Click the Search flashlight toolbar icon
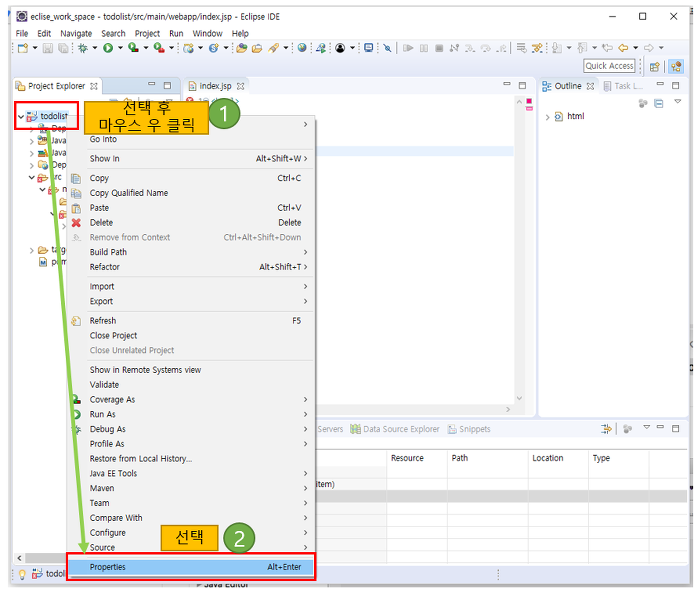Viewport: 694px width, 596px height. pyautogui.click(x=274, y=48)
